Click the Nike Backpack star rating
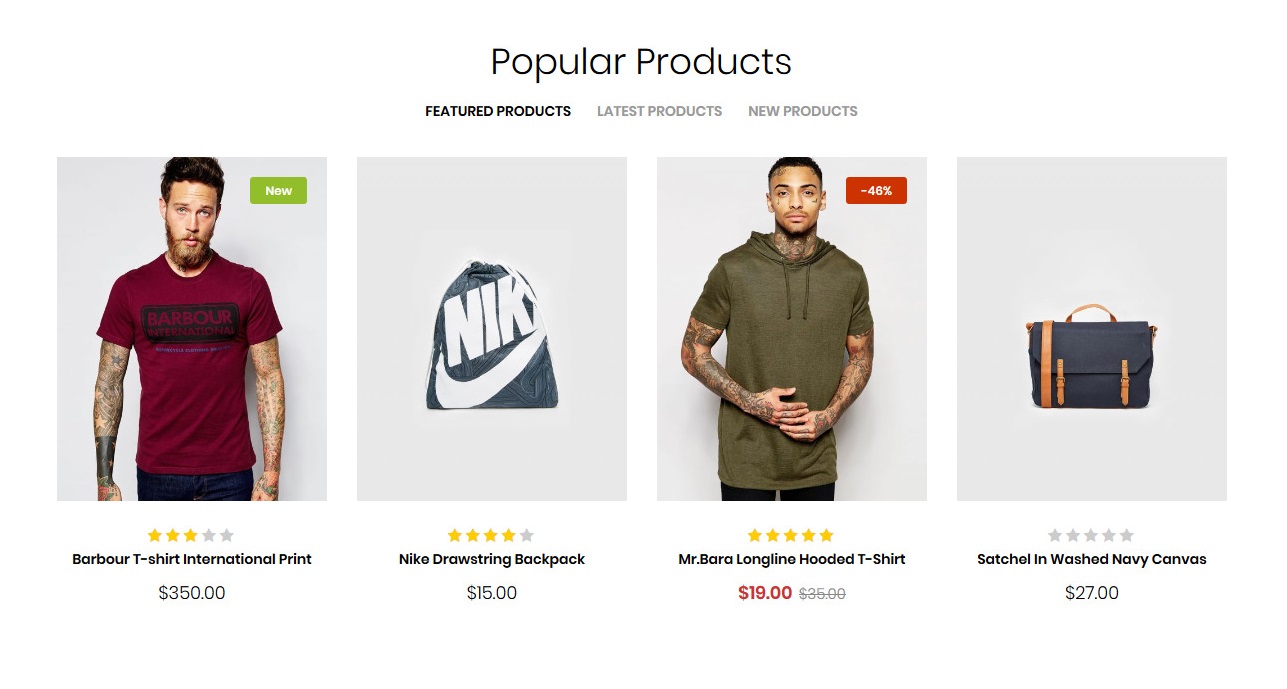This screenshot has width=1287, height=689. [491, 535]
